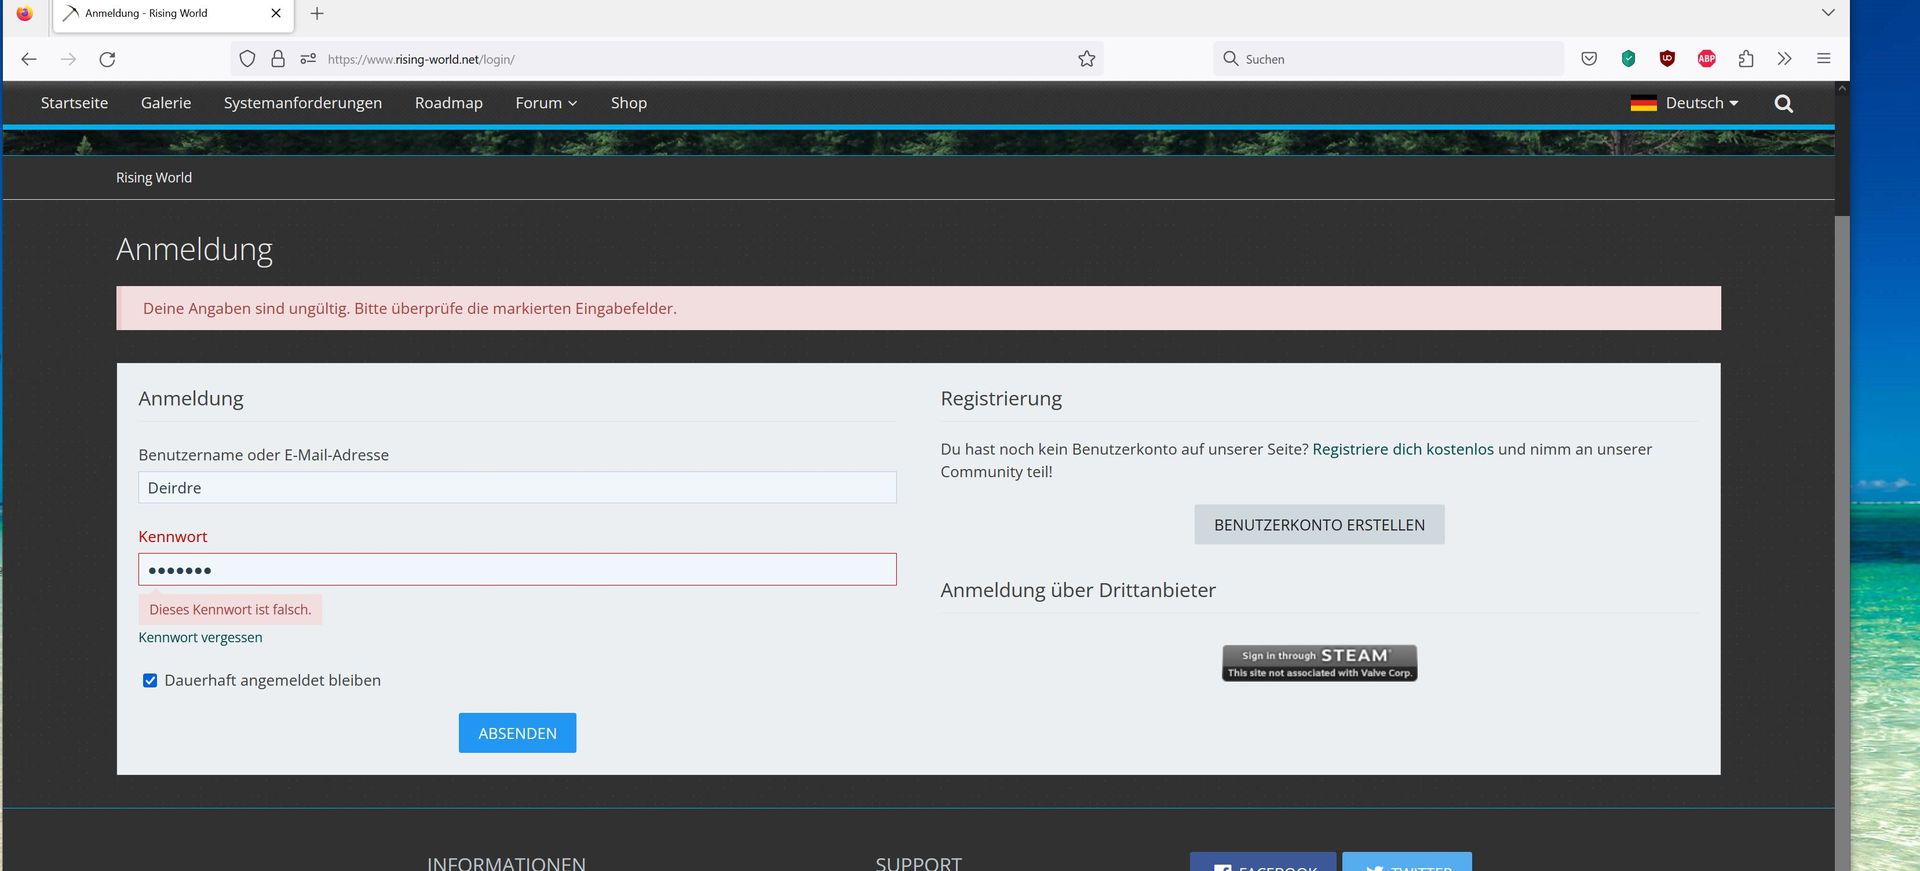Open the Pocket save icon

pyautogui.click(x=1589, y=59)
